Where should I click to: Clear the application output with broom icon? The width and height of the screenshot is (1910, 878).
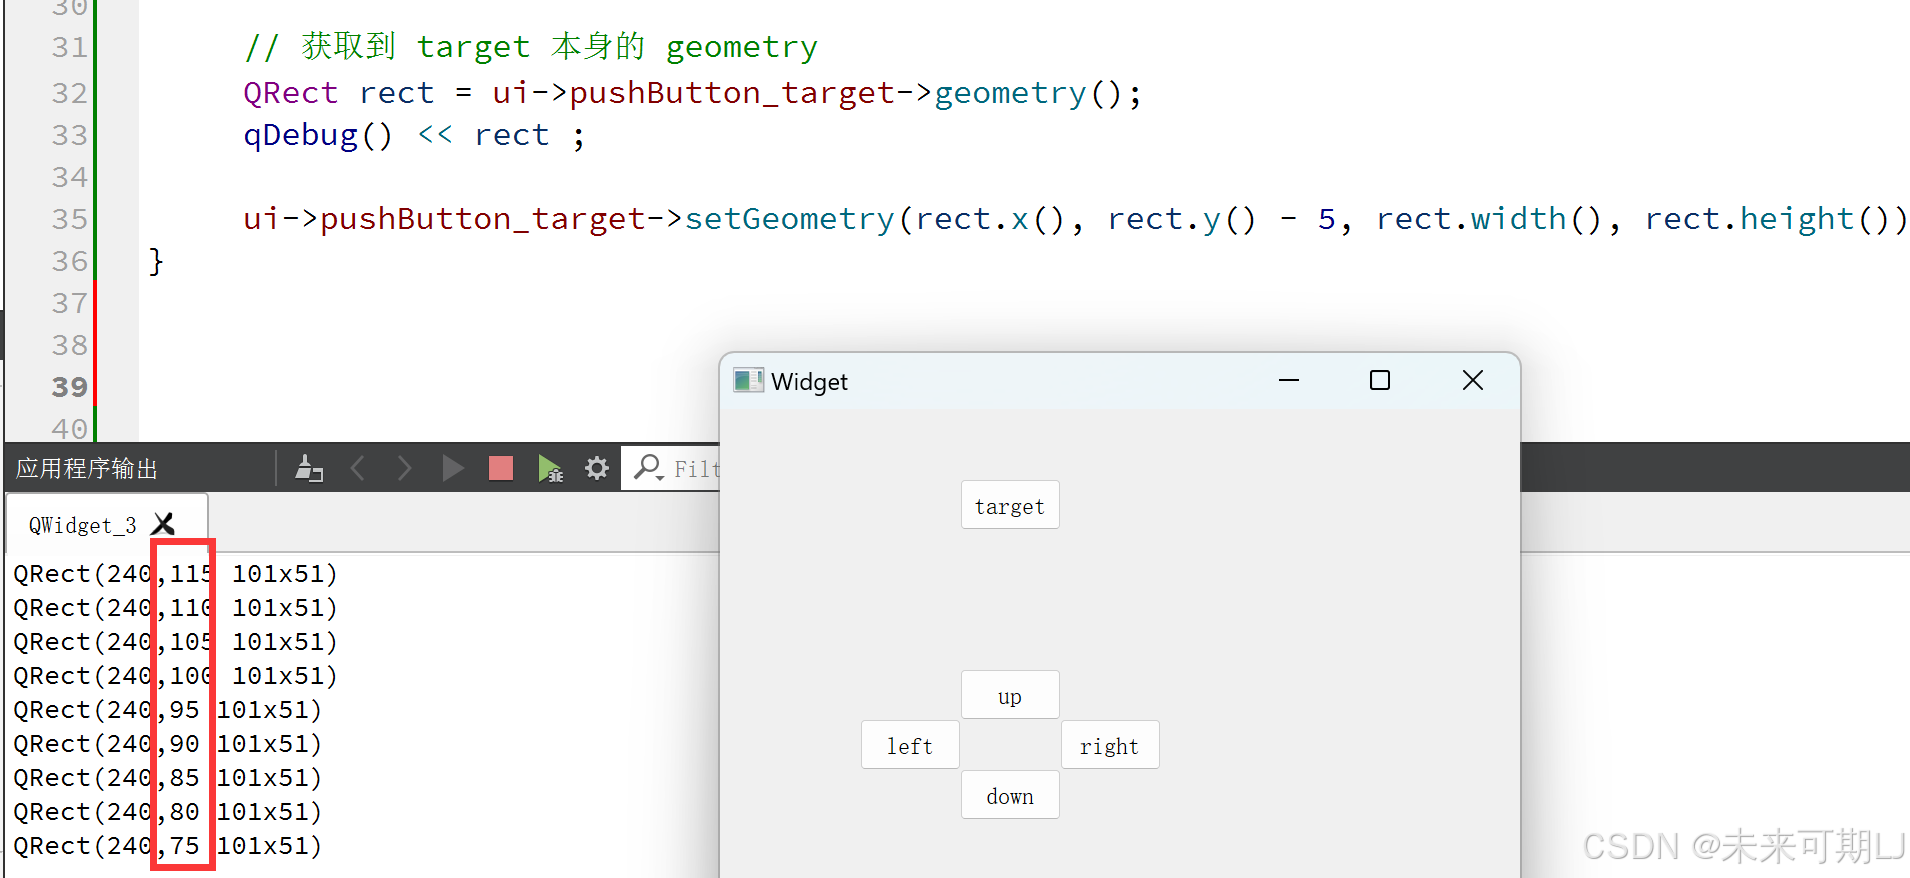coord(309,468)
